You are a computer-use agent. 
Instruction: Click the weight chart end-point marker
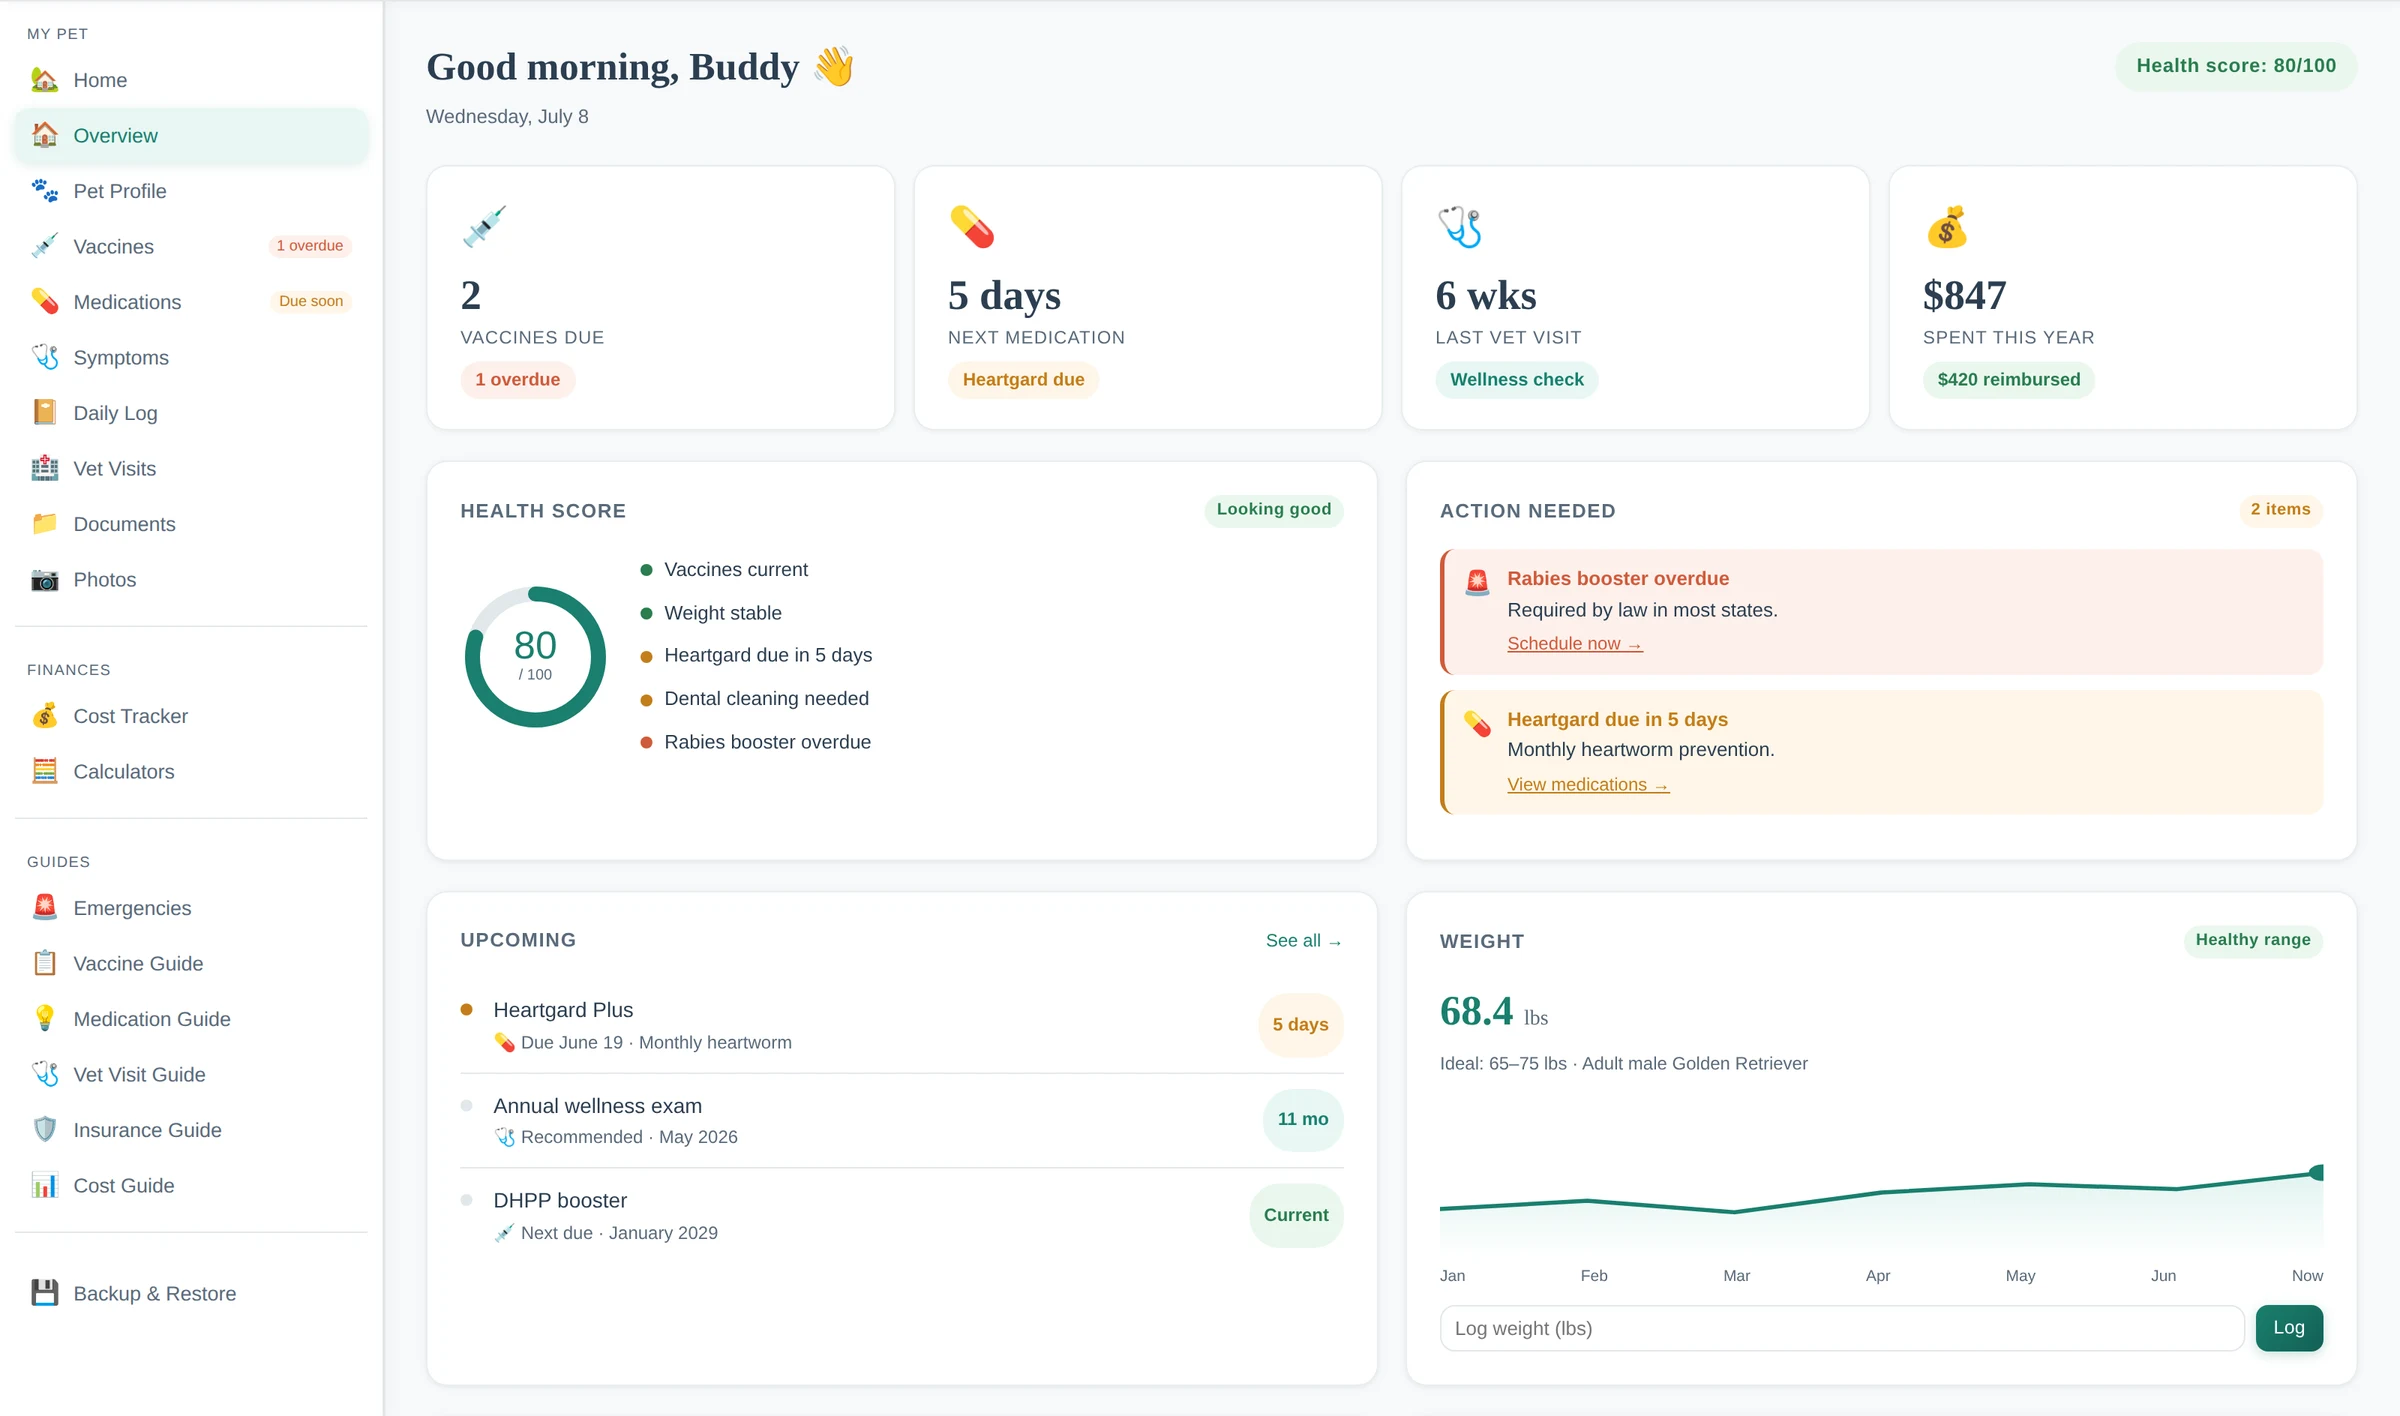[x=2316, y=1172]
